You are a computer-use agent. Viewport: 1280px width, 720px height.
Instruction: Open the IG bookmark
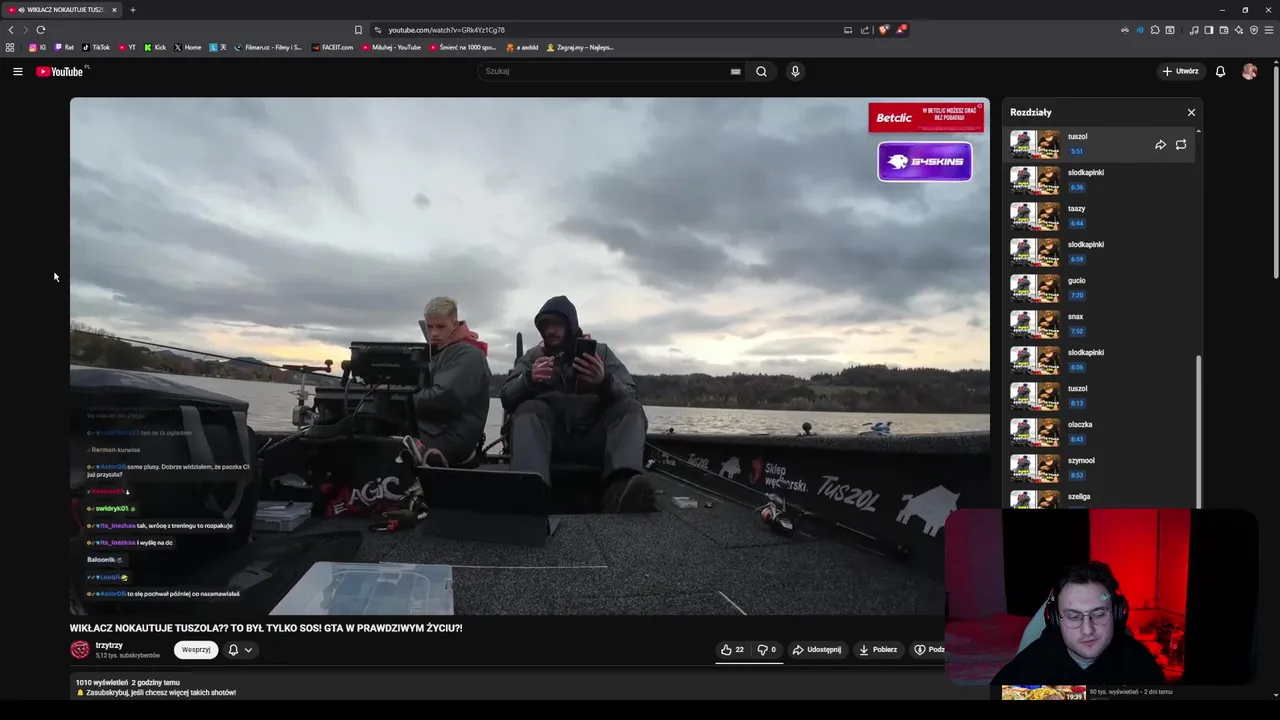coord(37,47)
